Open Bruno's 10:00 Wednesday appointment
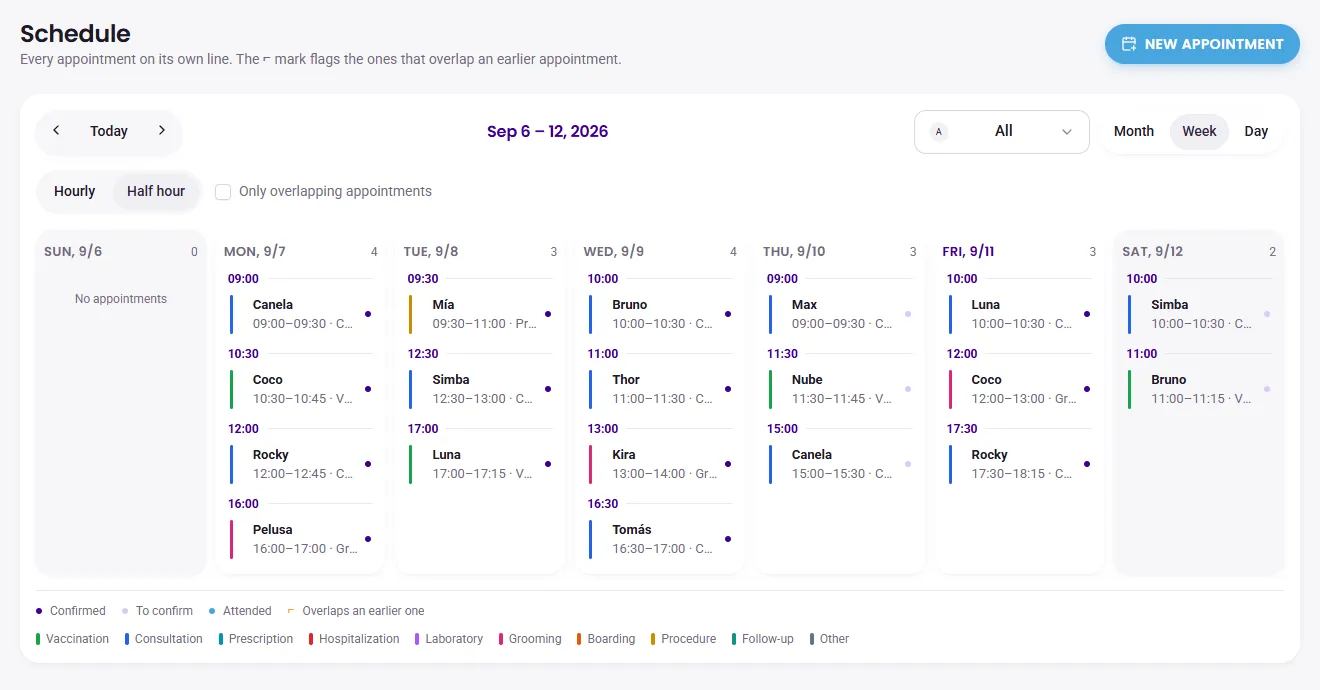 point(660,314)
